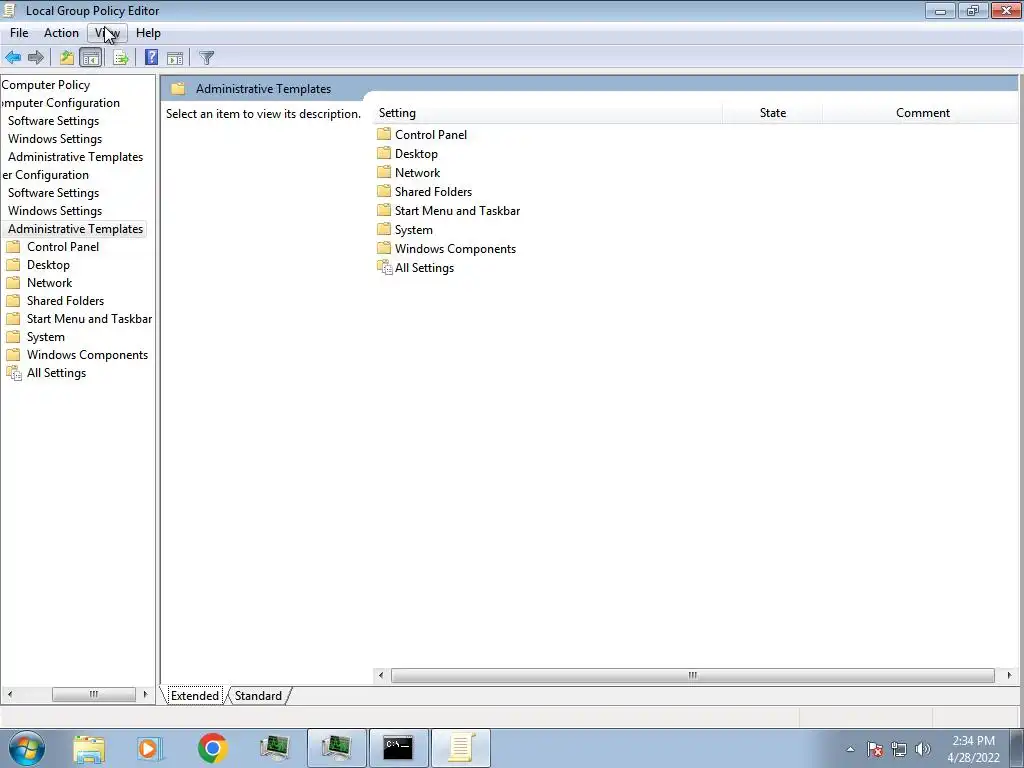1024x768 pixels.
Task: Click tree pane horizontal scrollbar thumb
Action: (93, 694)
